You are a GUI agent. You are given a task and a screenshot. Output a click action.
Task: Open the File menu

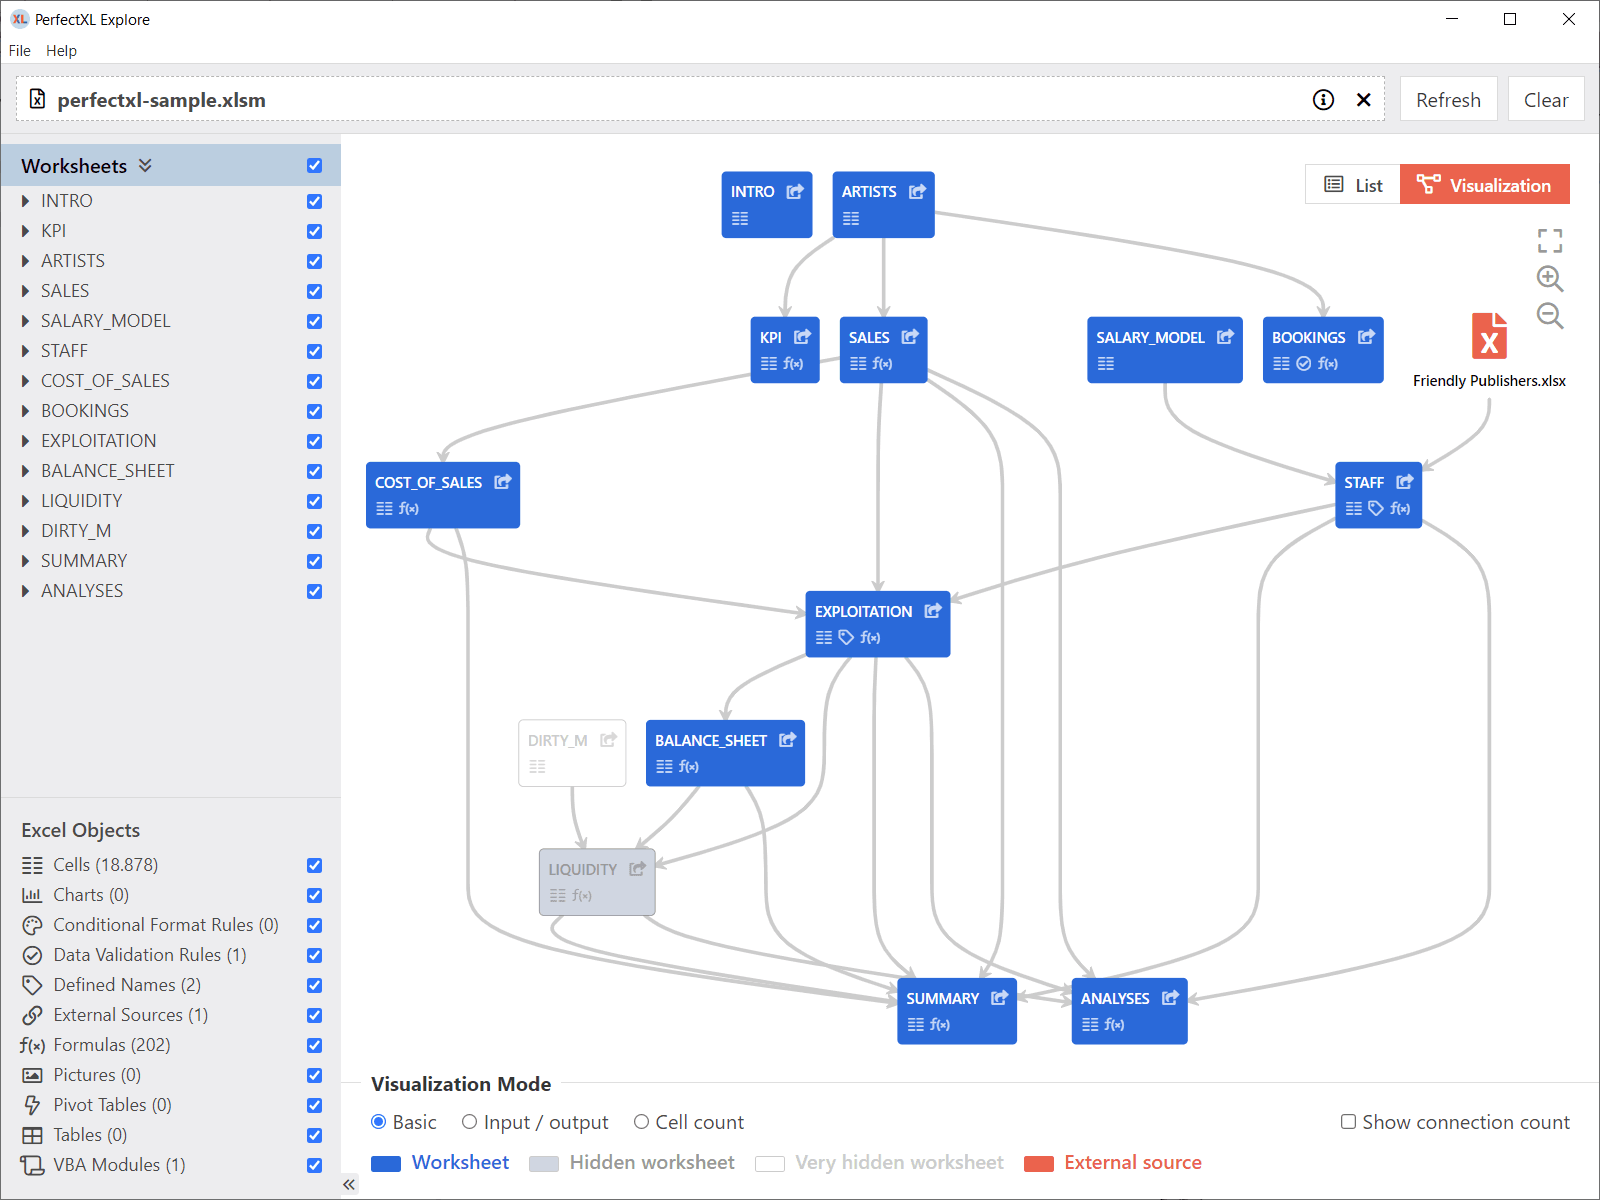[x=19, y=51]
